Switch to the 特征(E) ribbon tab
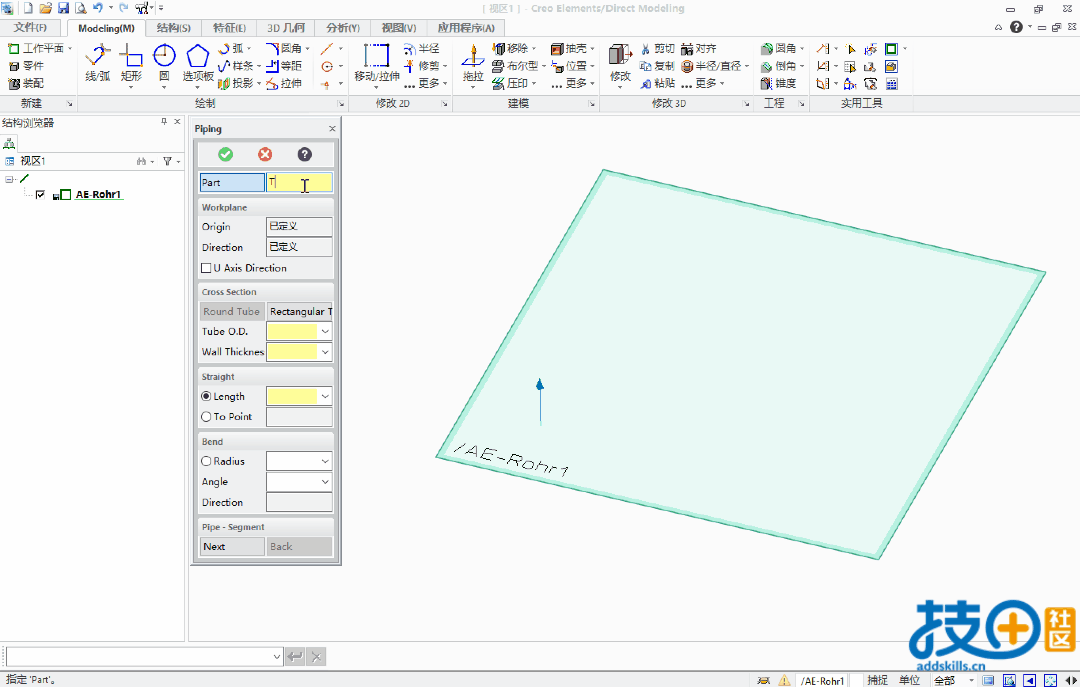 click(229, 28)
